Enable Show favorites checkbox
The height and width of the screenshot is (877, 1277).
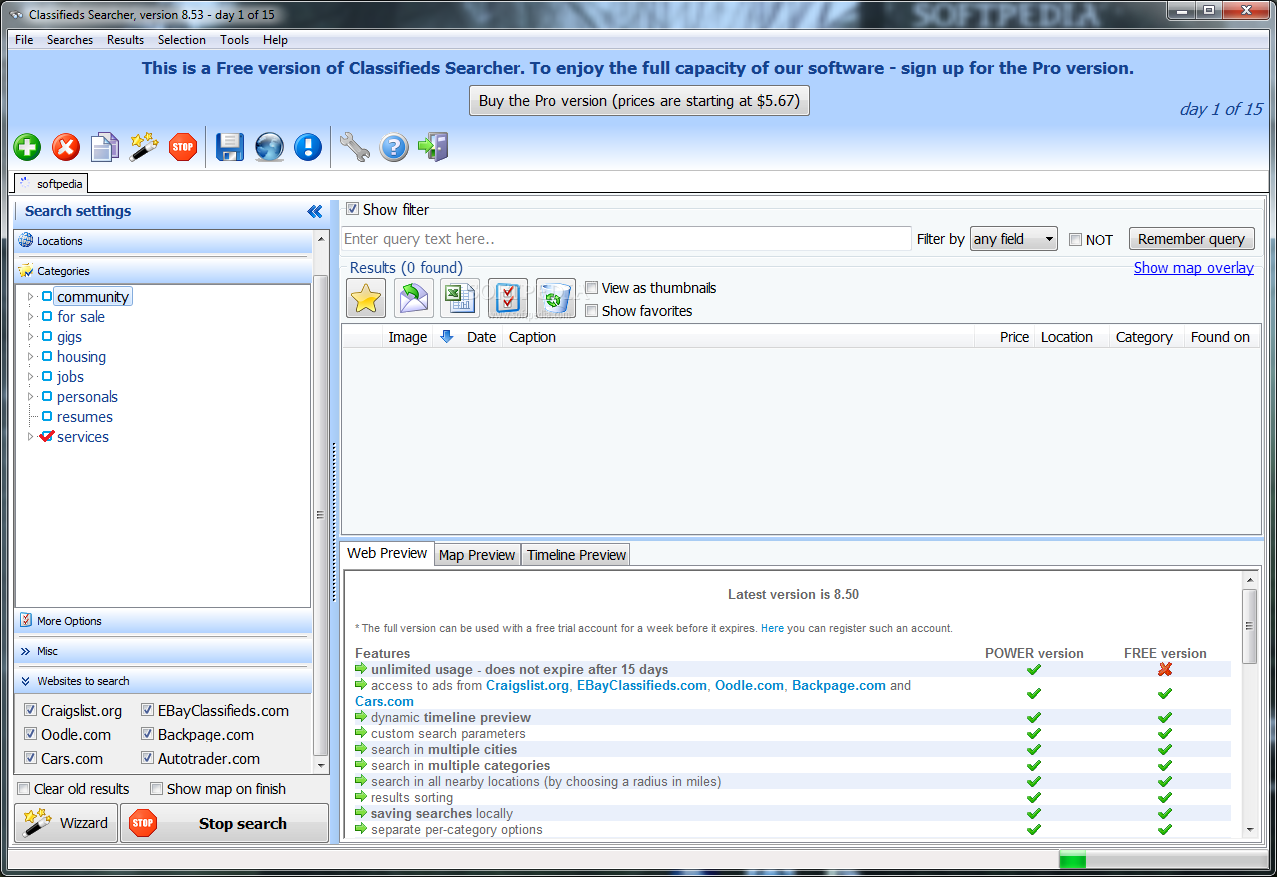pyautogui.click(x=591, y=311)
